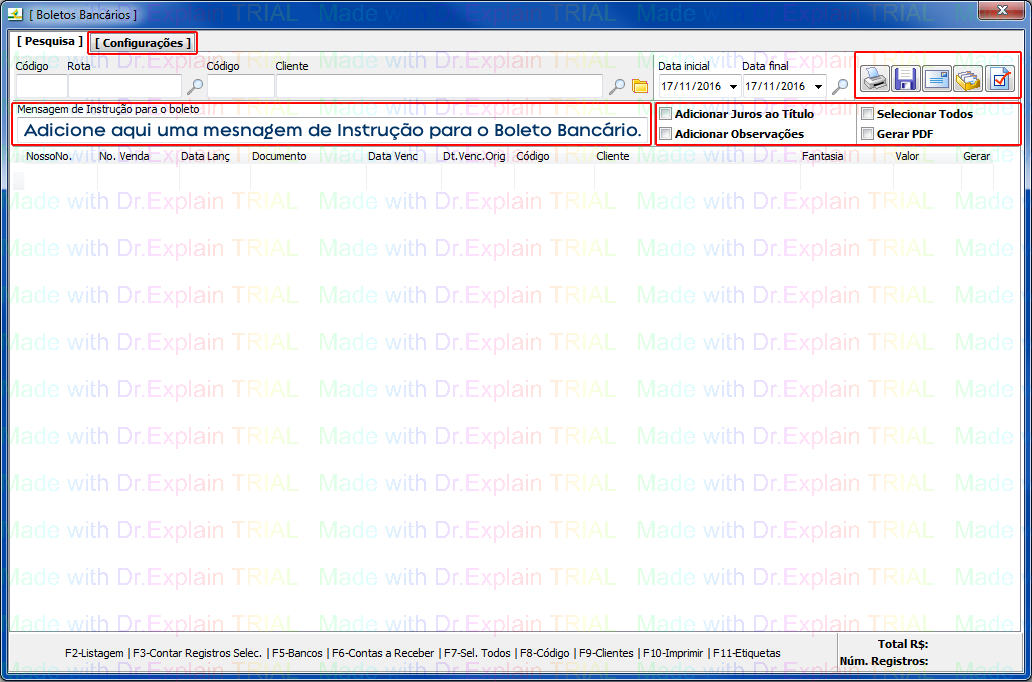The width and height of the screenshot is (1032, 682).
Task: Enable the Gerar PDF checkbox
Action: pyautogui.click(x=868, y=134)
